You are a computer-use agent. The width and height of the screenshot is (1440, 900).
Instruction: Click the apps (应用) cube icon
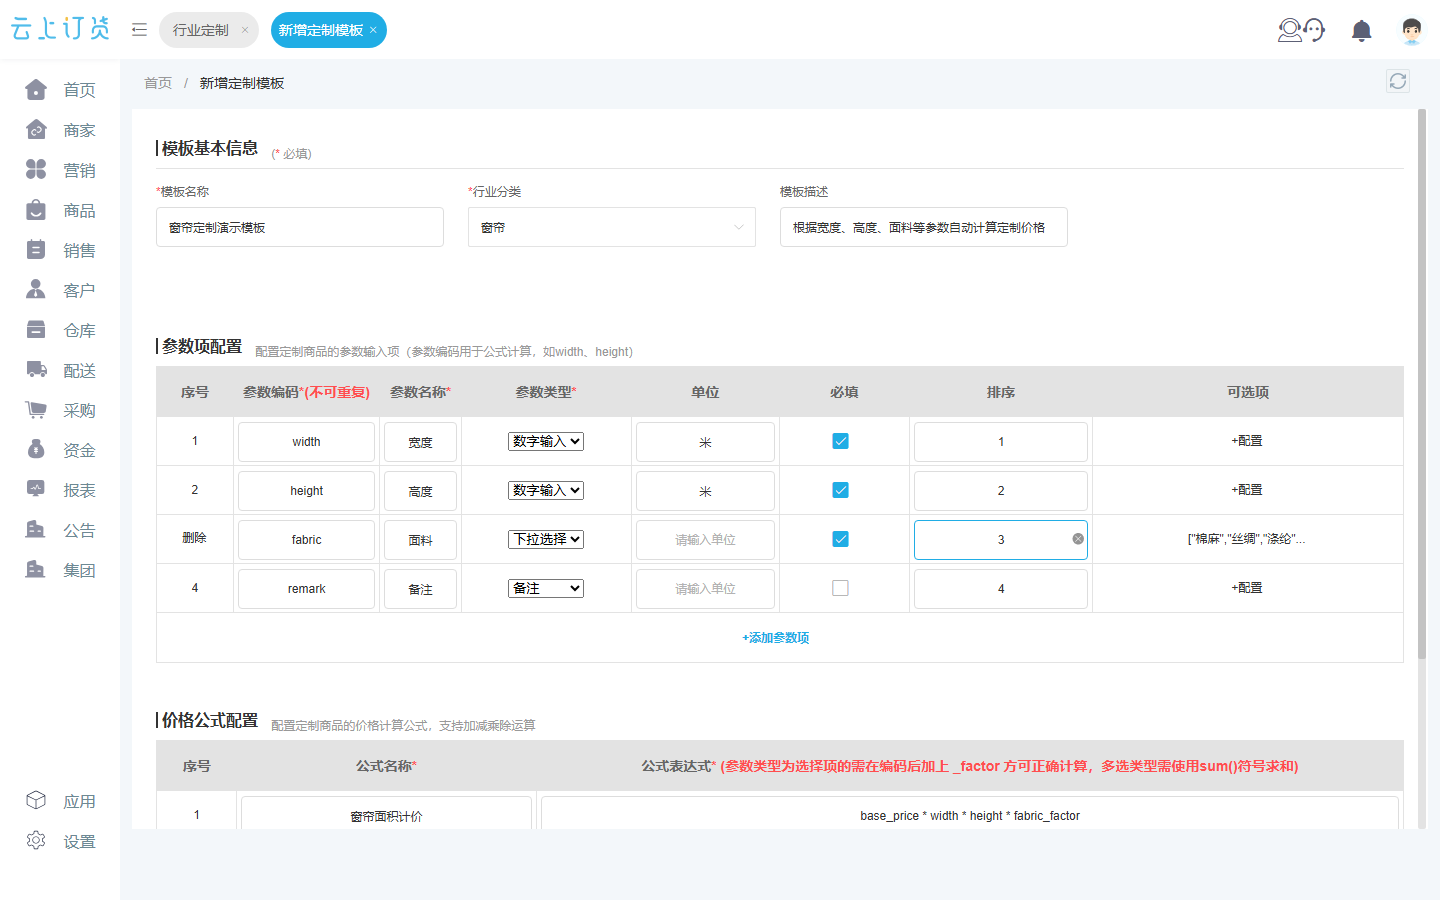(36, 801)
